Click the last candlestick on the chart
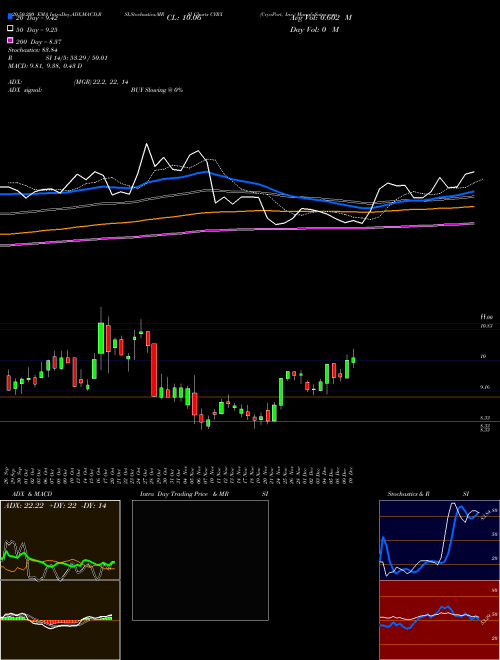Viewport: 500px width, 660px height. pyautogui.click(x=353, y=360)
